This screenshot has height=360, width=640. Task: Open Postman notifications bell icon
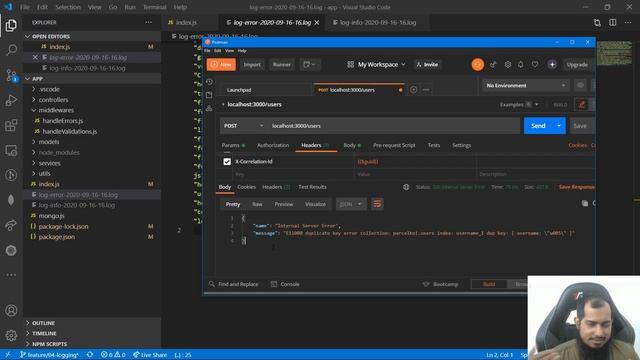click(521, 64)
